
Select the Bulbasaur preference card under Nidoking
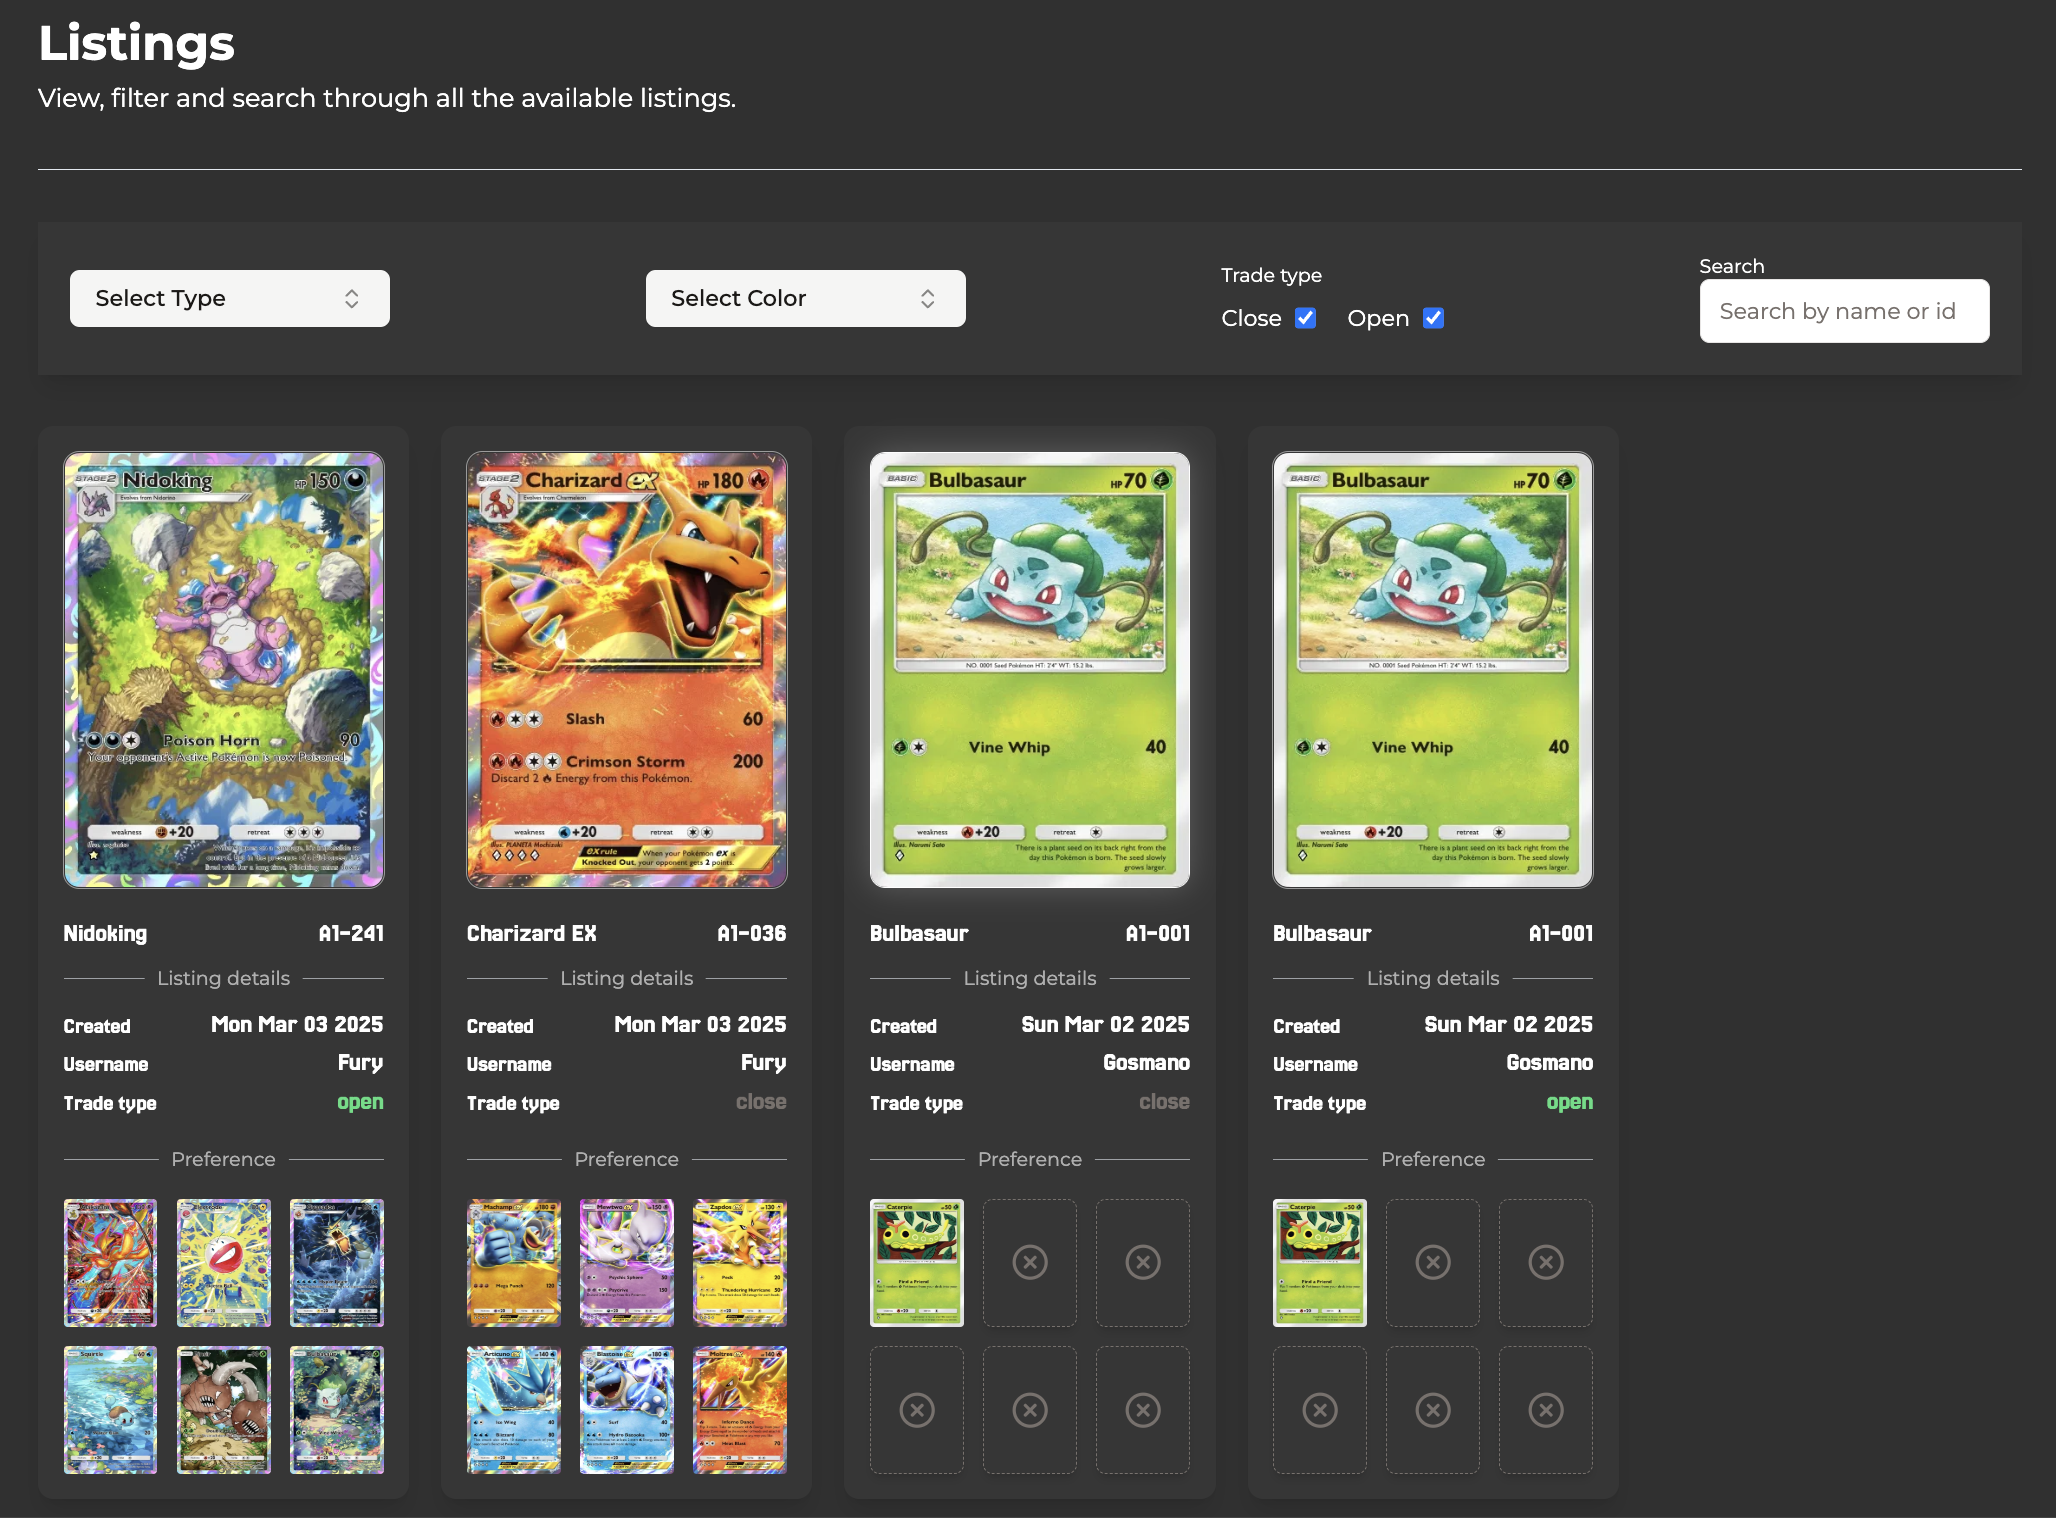click(337, 1410)
